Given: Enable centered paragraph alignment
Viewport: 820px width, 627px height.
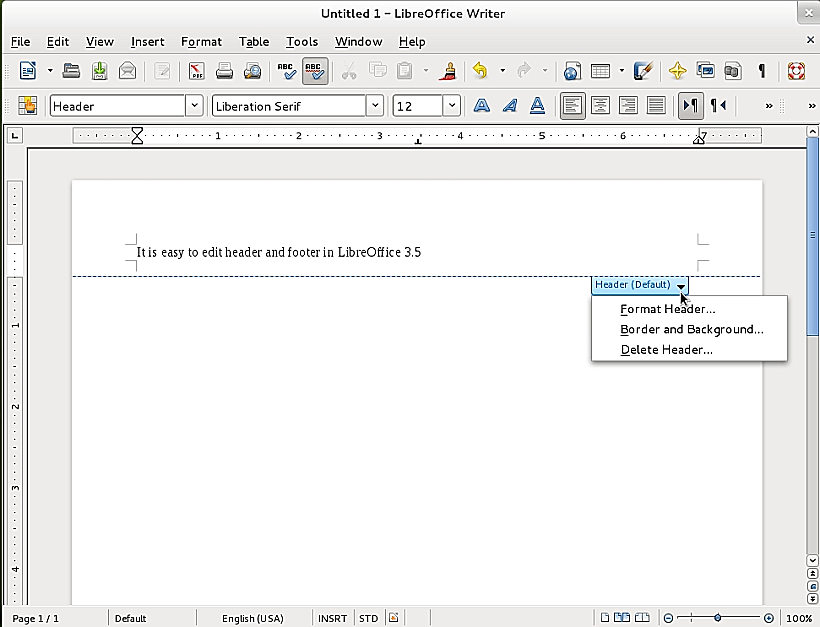Looking at the screenshot, I should 600,105.
